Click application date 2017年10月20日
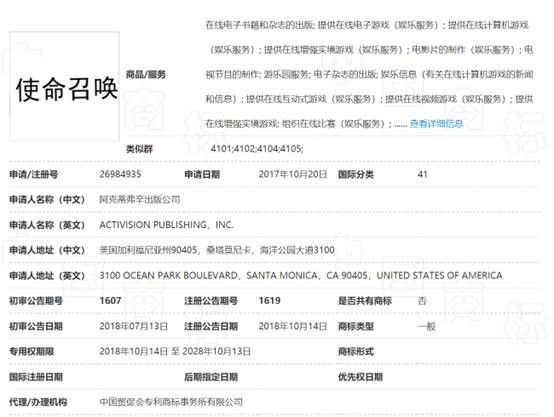This screenshot has width=554, height=417. click(x=293, y=174)
